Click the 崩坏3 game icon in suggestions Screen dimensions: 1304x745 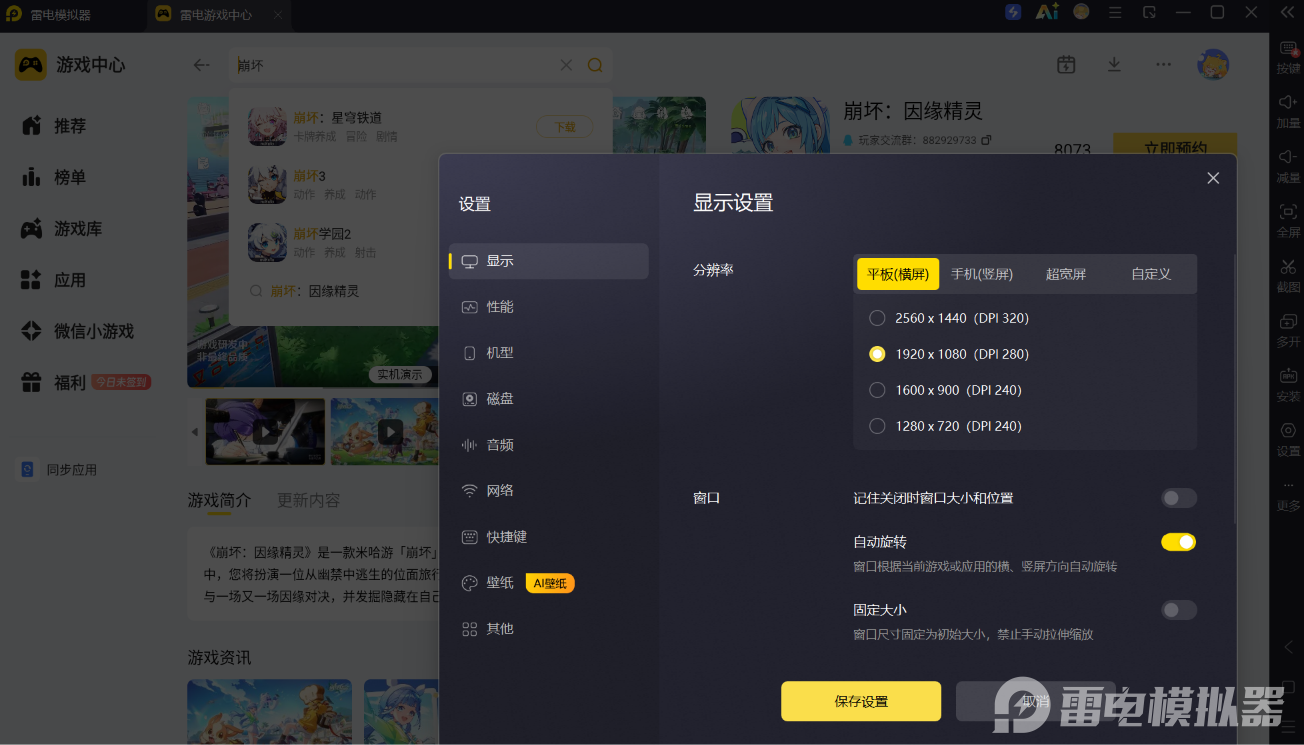tap(268, 185)
